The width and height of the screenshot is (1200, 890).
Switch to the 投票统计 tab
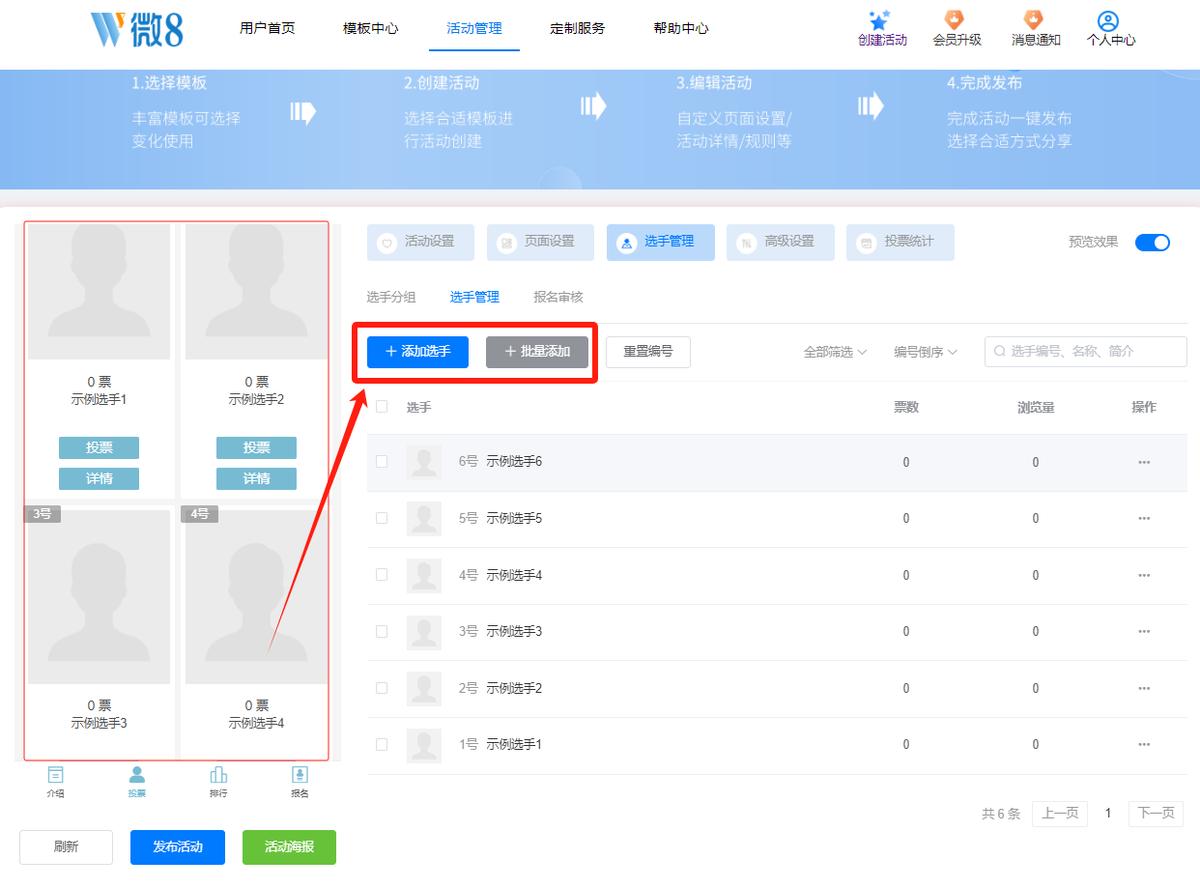coord(901,242)
